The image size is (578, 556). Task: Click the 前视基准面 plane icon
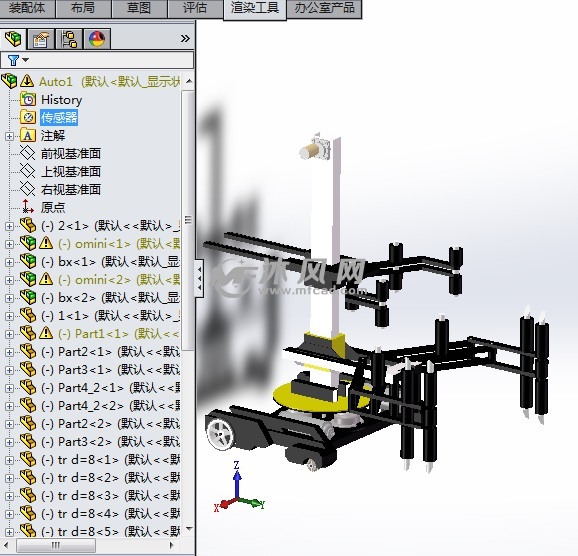click(27, 153)
